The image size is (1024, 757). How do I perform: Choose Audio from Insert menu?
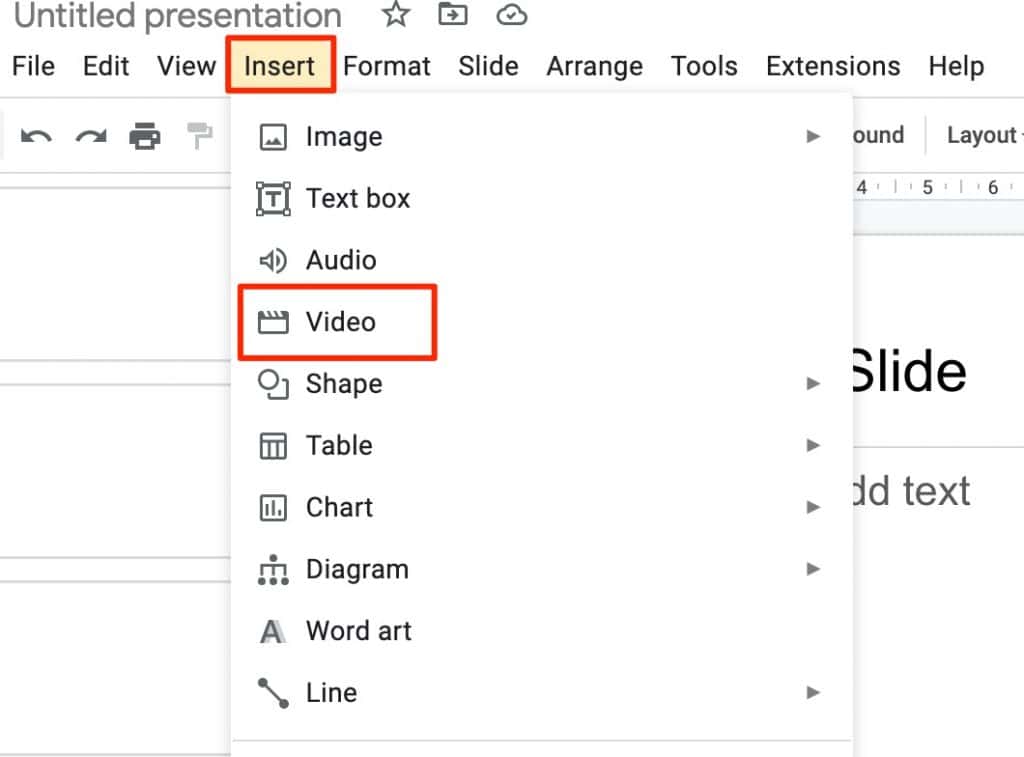coord(542,261)
